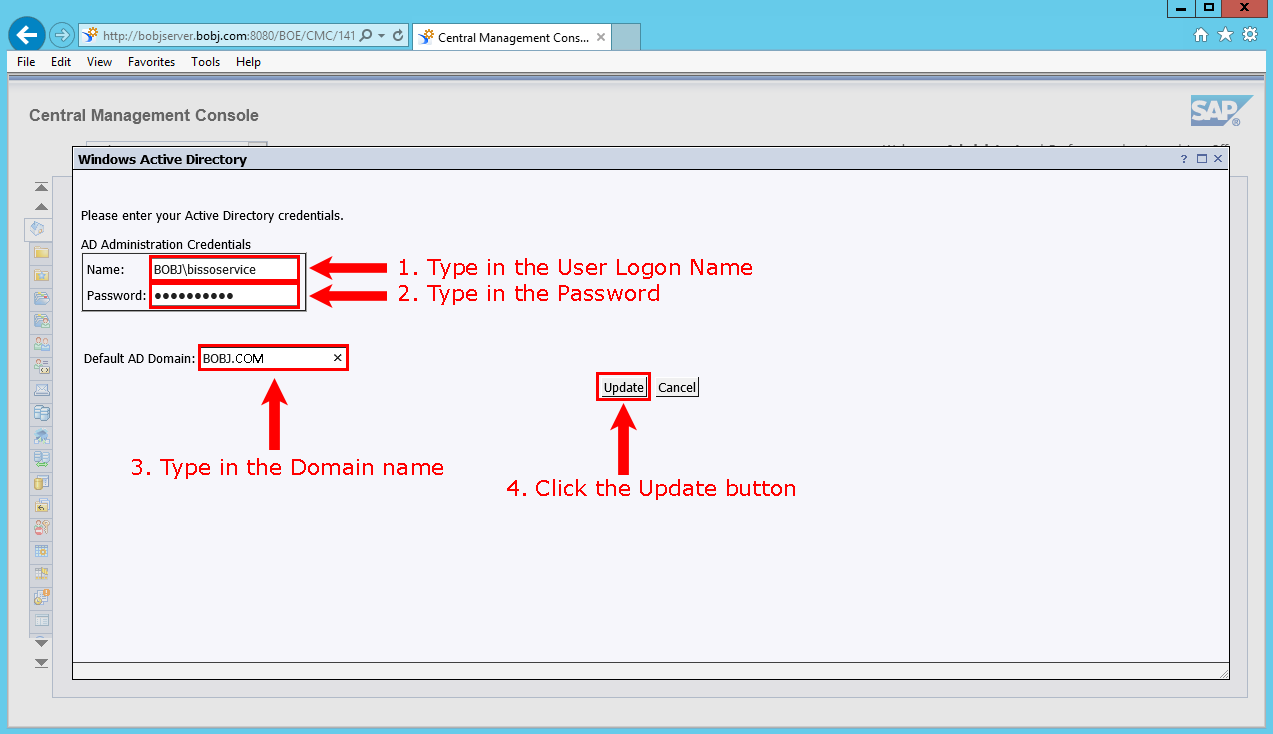Open the blue database Servers sidebar icon
Viewport: 1273px width, 734px height.
coord(41,413)
